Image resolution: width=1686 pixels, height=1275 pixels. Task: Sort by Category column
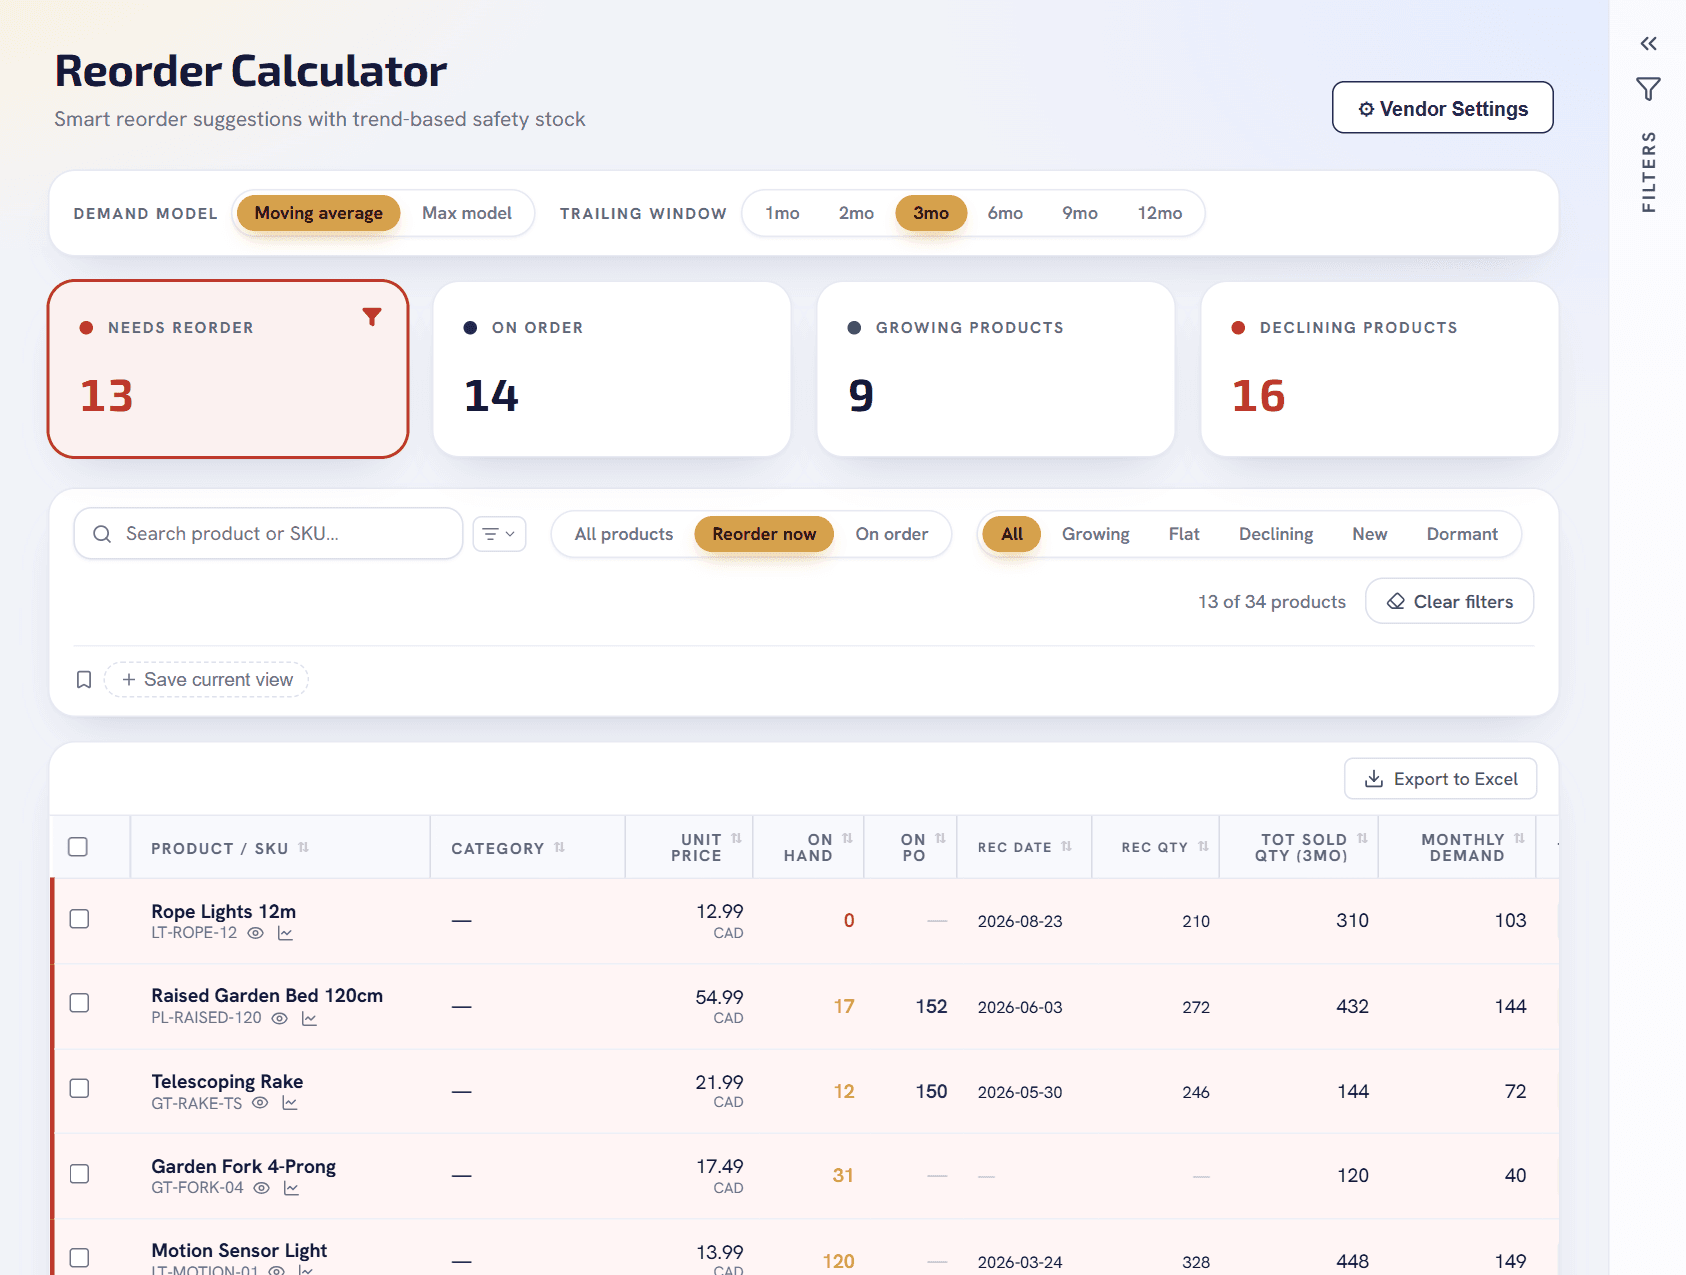tap(559, 847)
